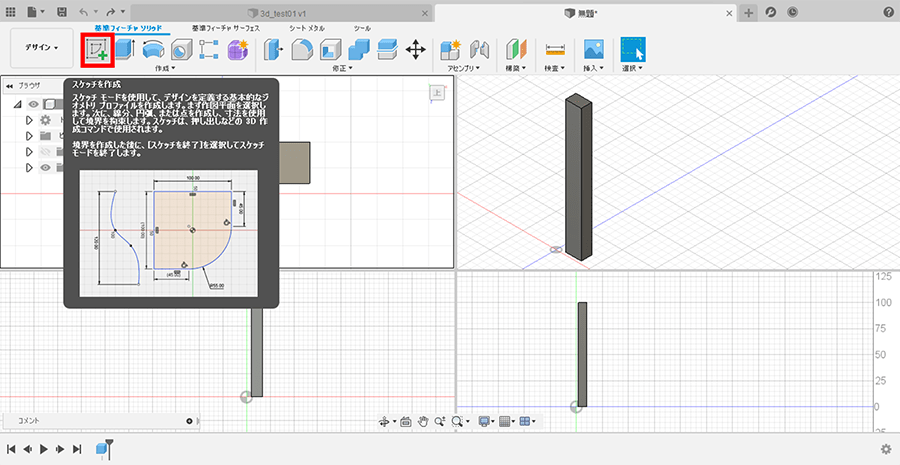Viewport: 900px width, 465px height.
Task: Click the Create Sketch tool icon
Action: click(x=97, y=49)
